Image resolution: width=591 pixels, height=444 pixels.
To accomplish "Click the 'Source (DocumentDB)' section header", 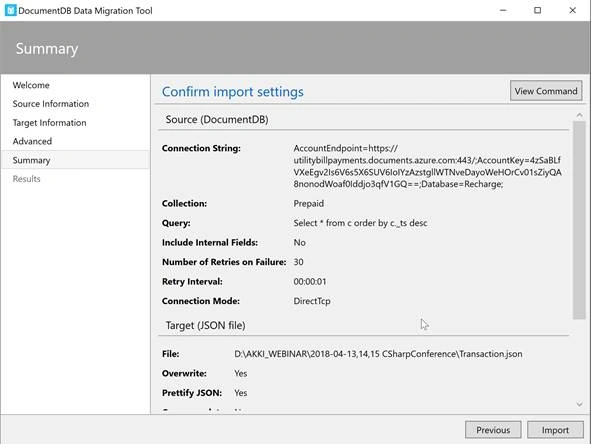I will click(x=217, y=119).
